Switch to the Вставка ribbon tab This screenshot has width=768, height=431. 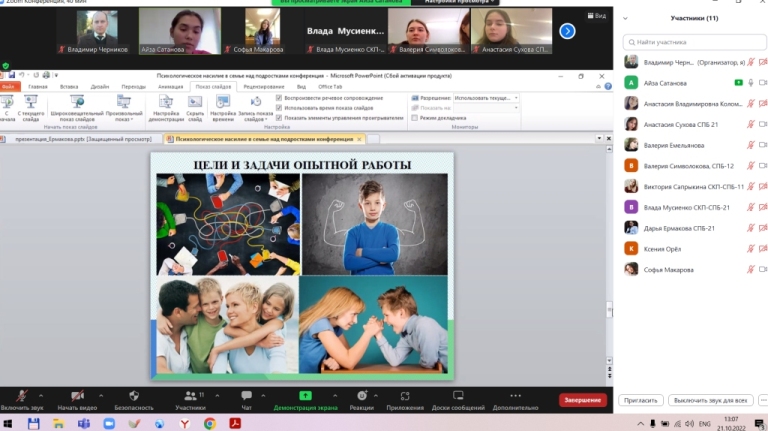pos(69,87)
